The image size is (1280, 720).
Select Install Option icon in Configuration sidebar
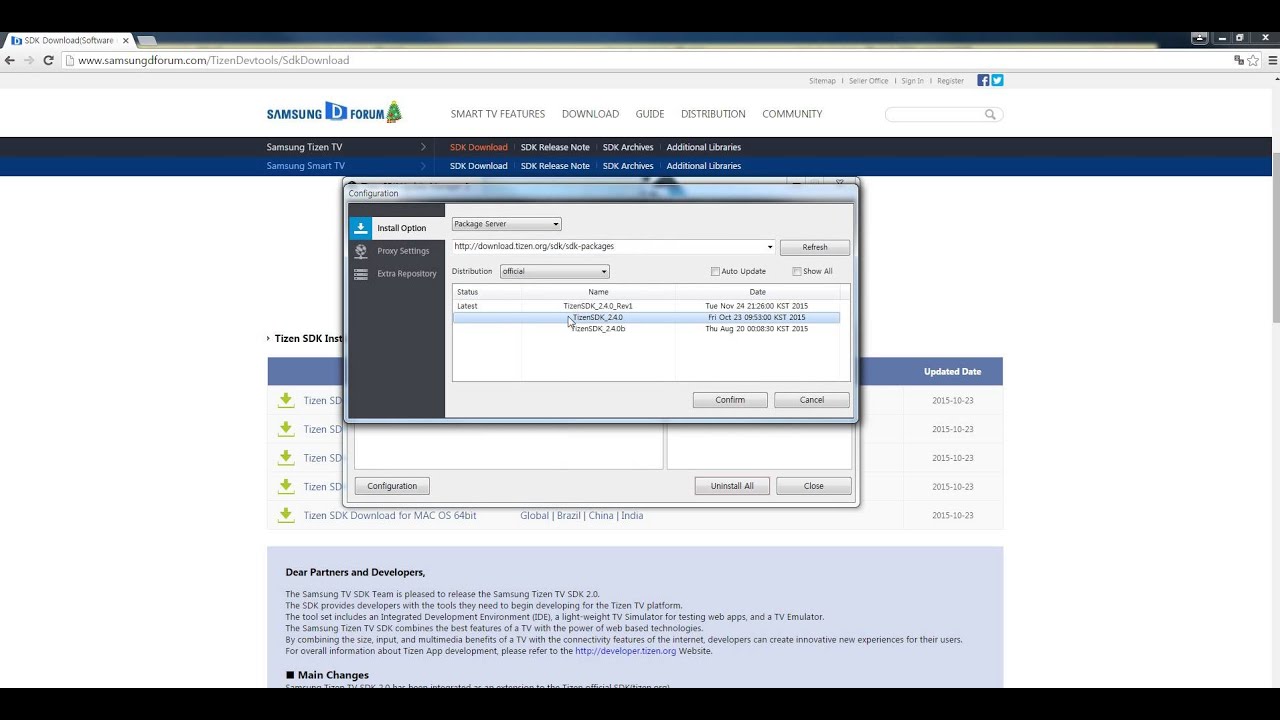coord(361,228)
